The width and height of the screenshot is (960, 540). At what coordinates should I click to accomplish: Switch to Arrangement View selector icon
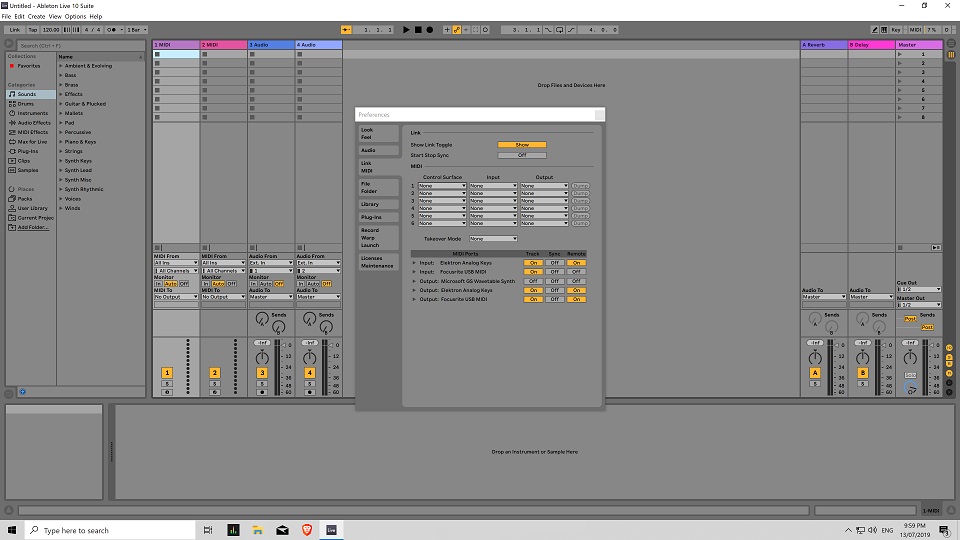[951, 43]
